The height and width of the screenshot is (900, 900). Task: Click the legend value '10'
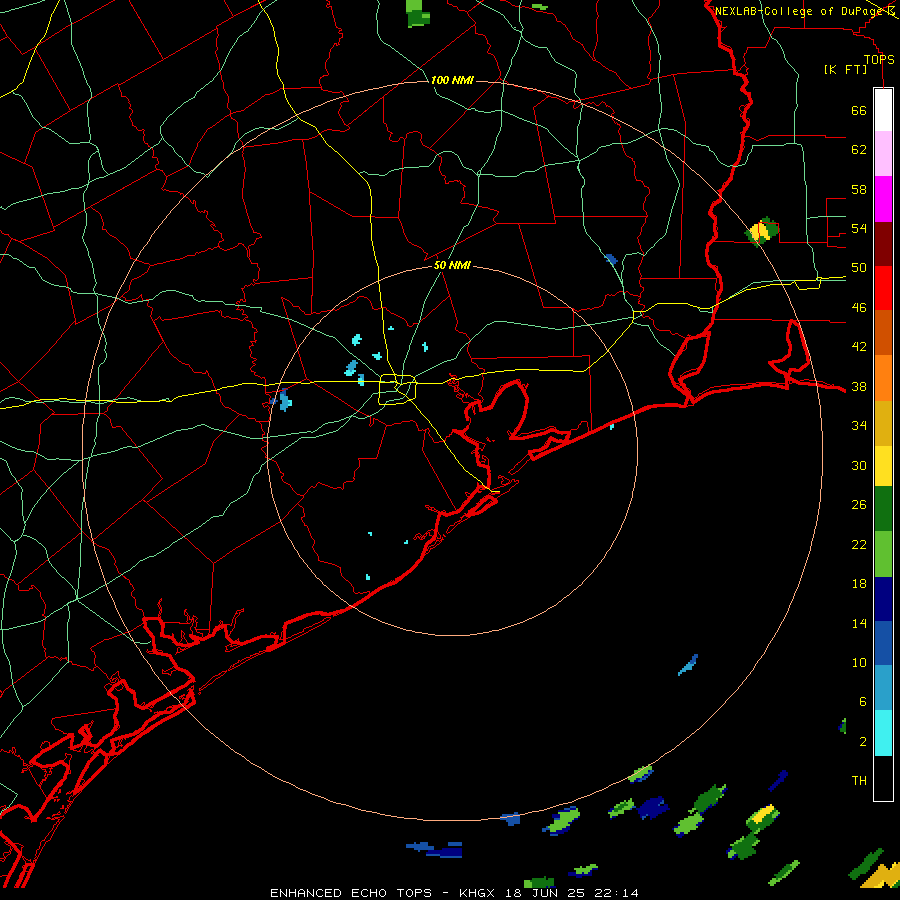click(859, 662)
